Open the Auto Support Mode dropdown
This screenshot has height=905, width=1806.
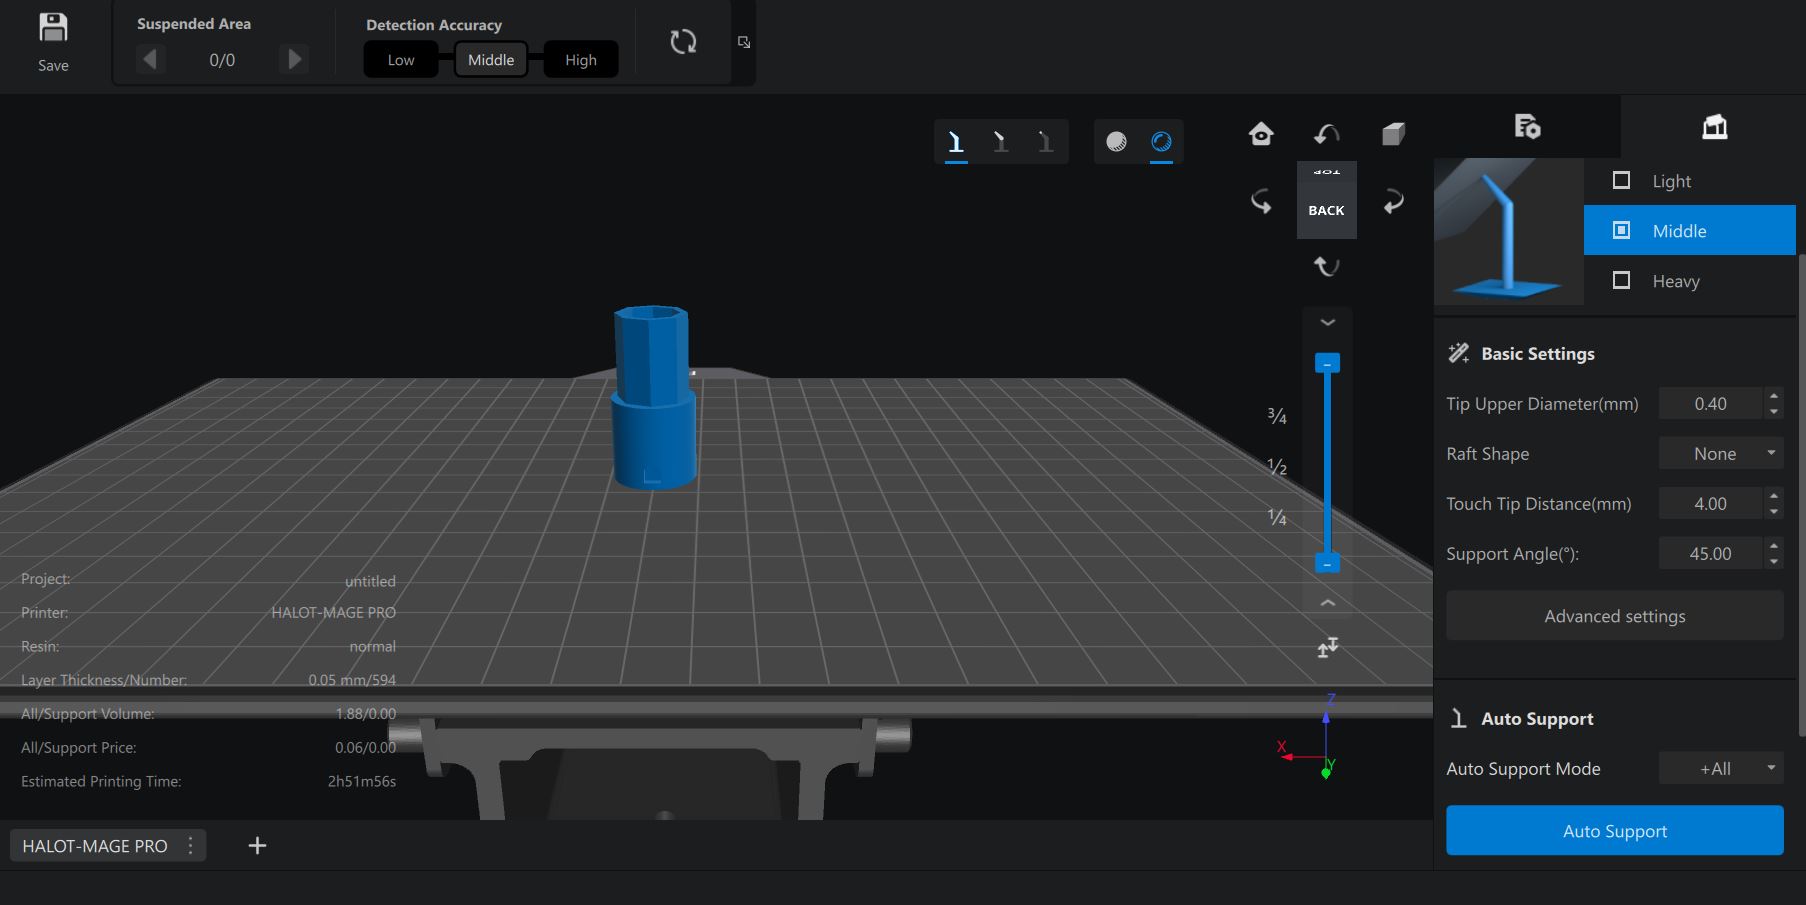1720,768
